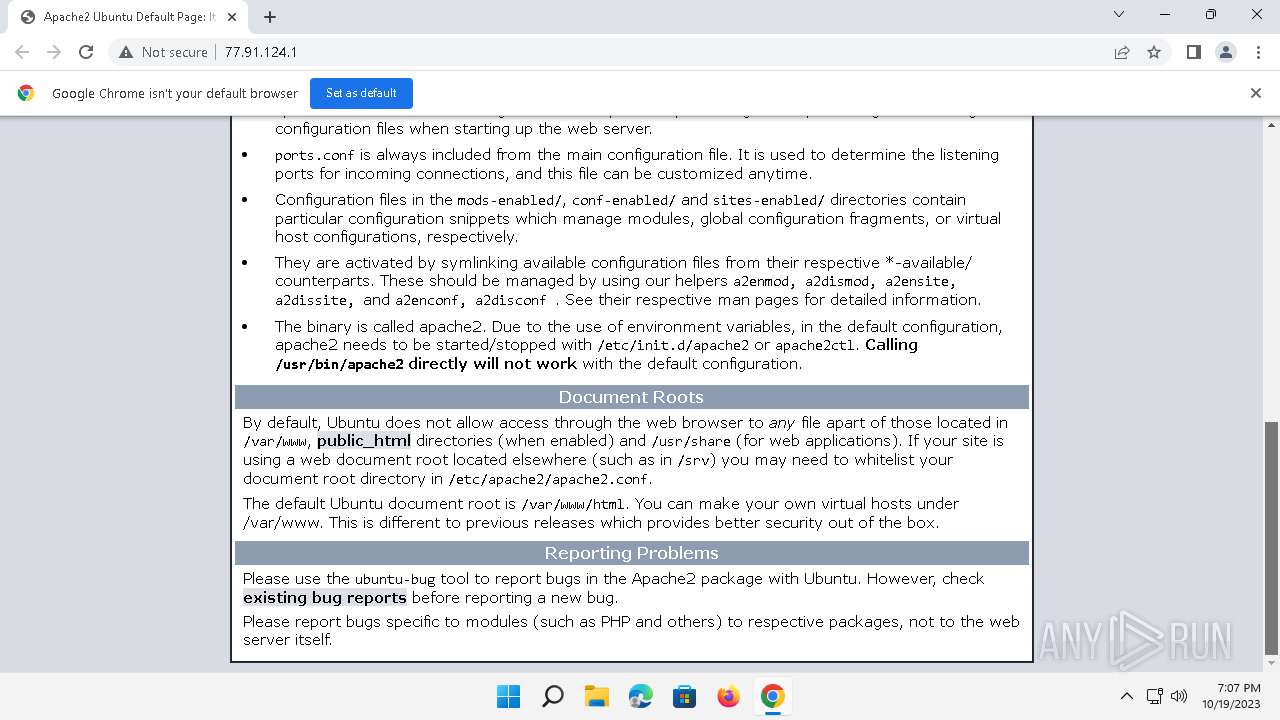This screenshot has width=1280, height=720.
Task: Open a new tab with plus button
Action: (x=270, y=17)
